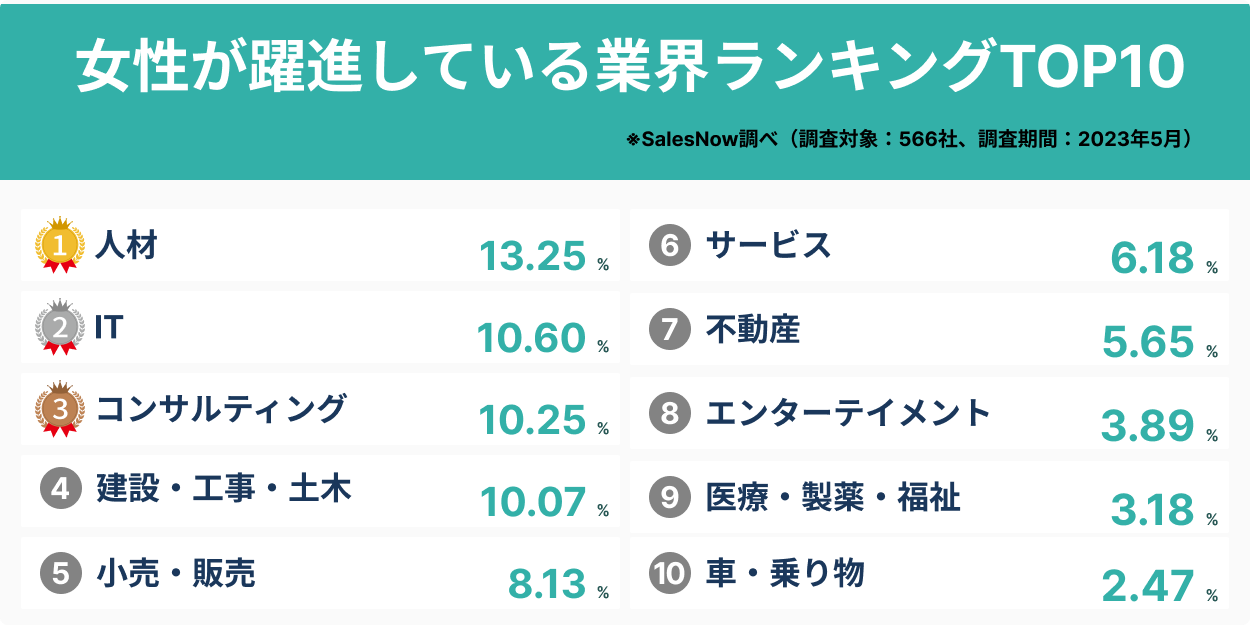Select the 人材 industry label
The image size is (1250, 625).
click(x=127, y=245)
